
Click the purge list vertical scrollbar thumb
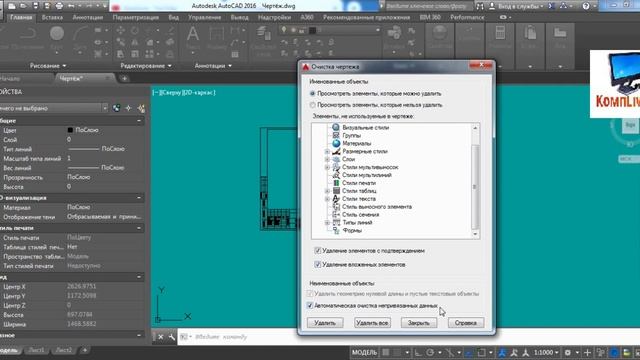click(475, 187)
